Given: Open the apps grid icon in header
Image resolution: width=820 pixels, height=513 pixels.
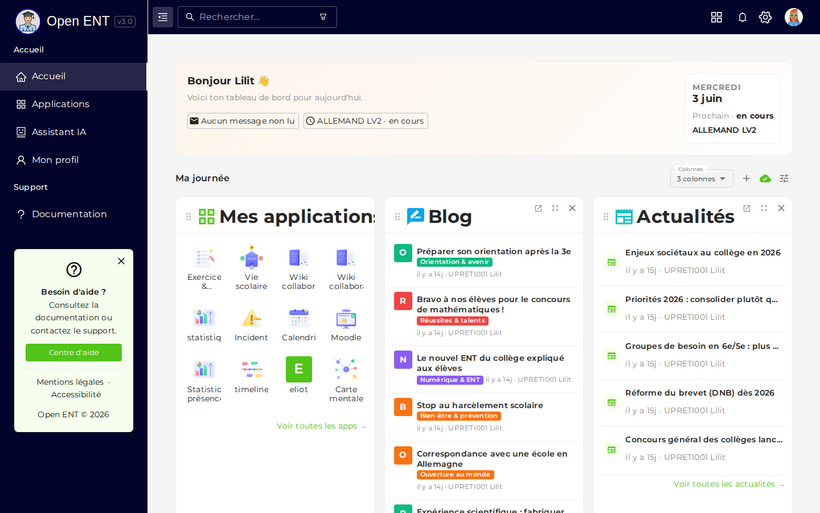Looking at the screenshot, I should (716, 17).
